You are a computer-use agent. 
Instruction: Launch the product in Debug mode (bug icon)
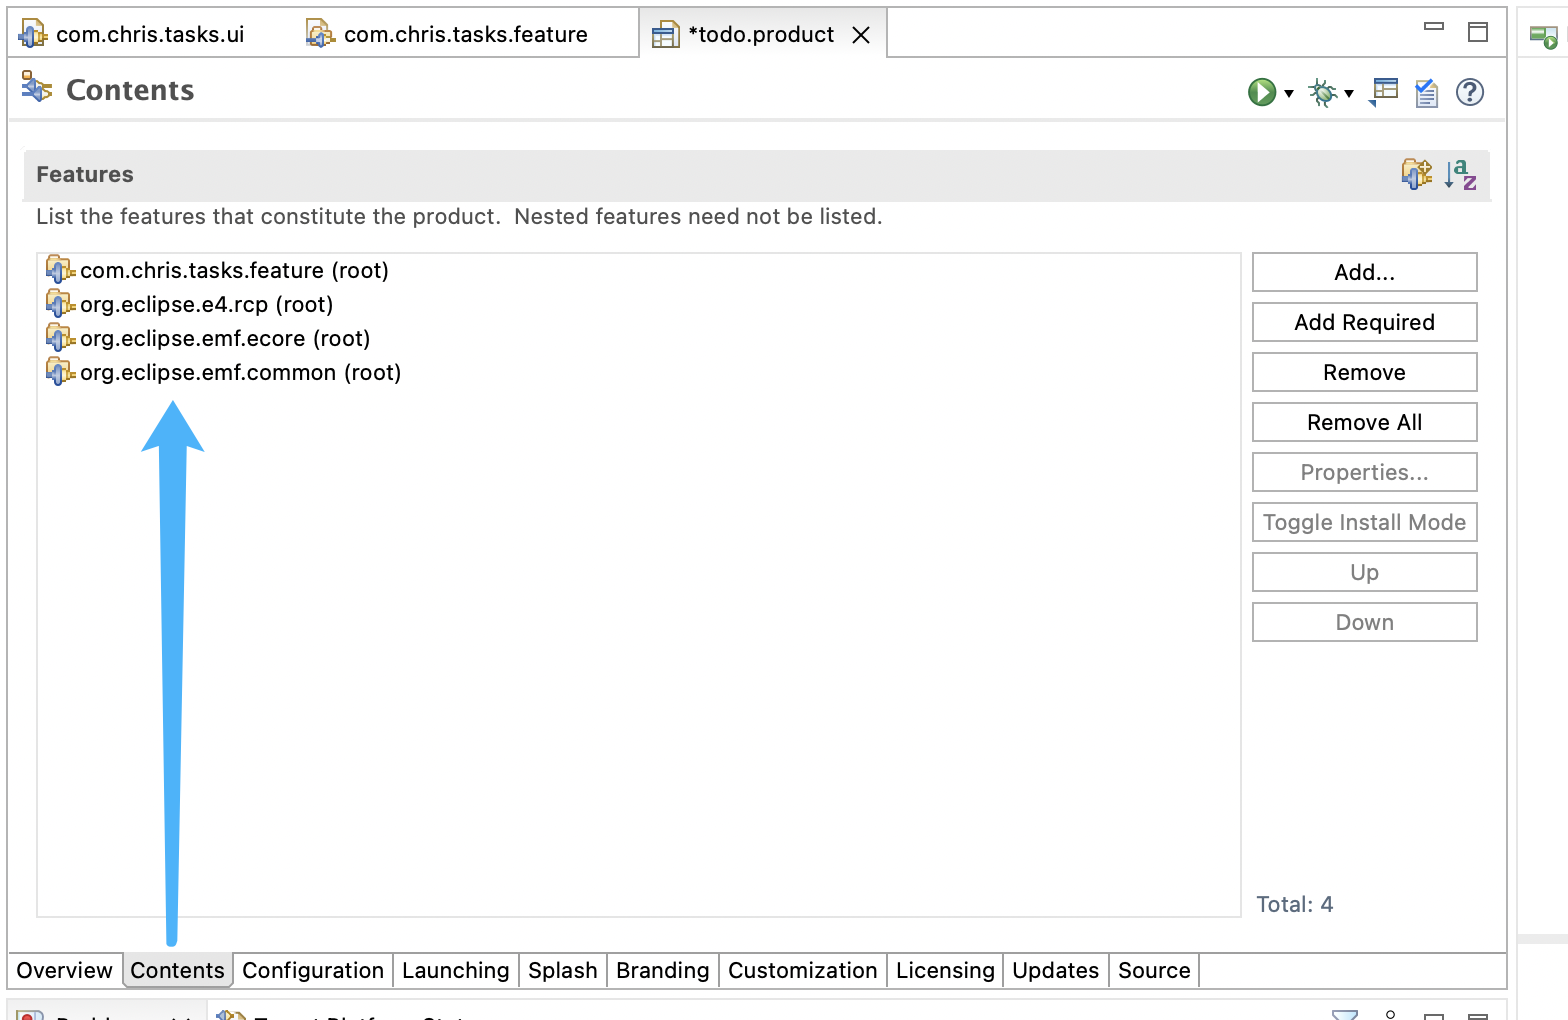click(1322, 92)
